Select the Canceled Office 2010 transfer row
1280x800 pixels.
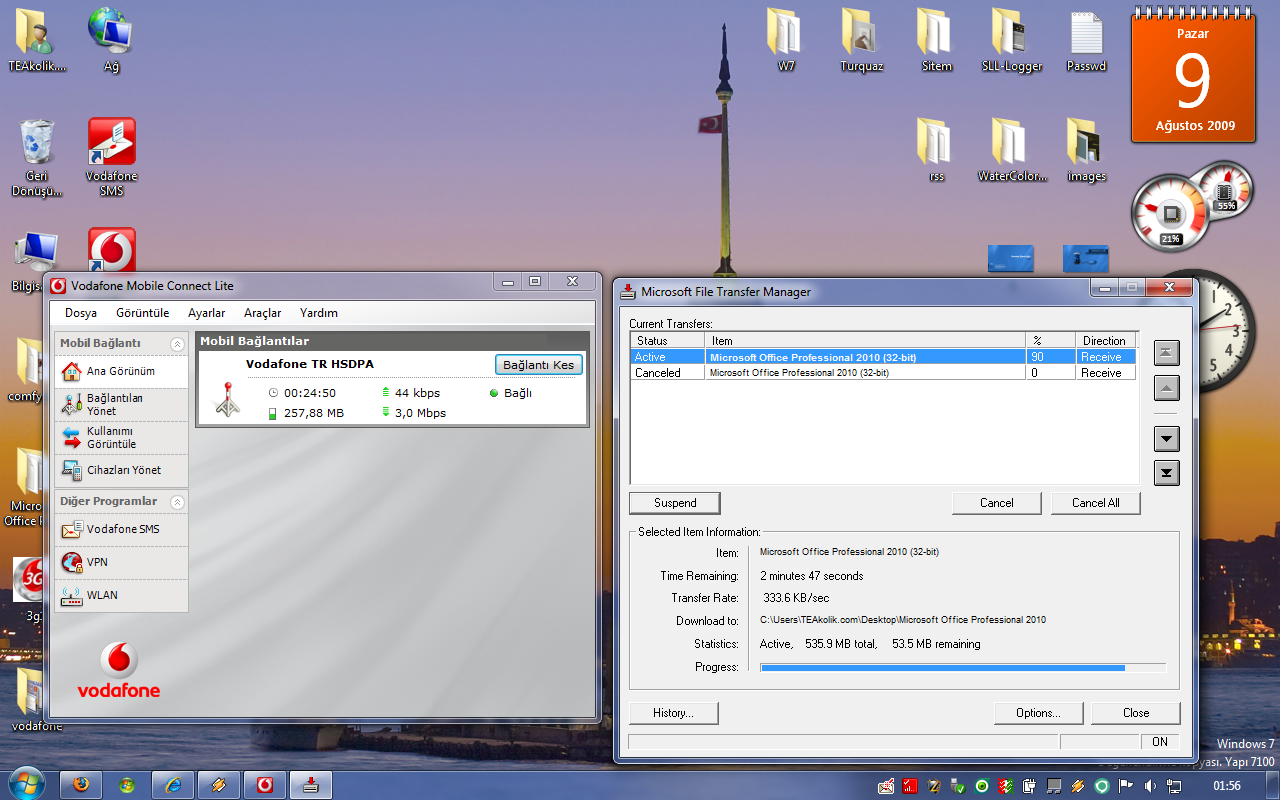[883, 373]
